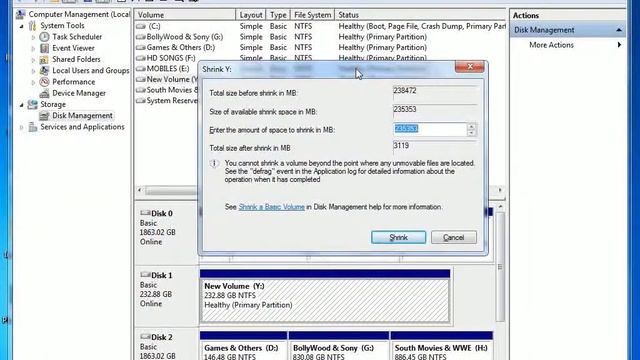Click the Performance icon
The image size is (640, 360).
(44, 82)
